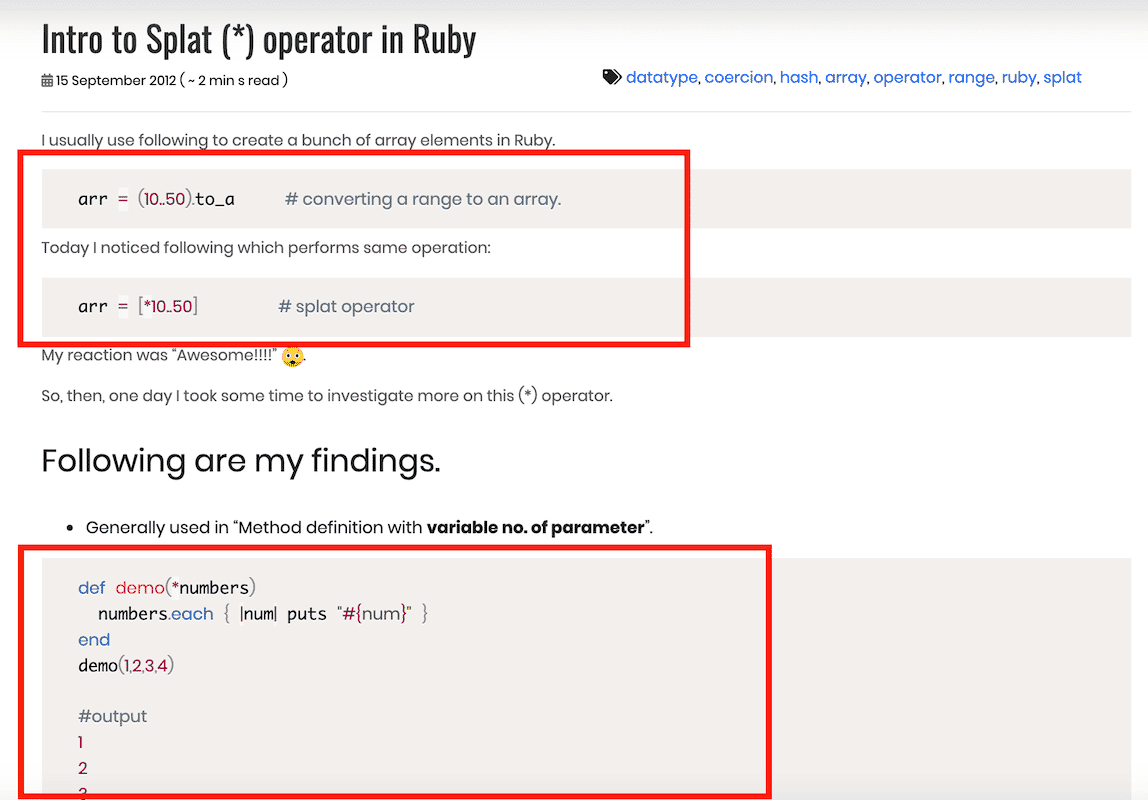Click the def demo(*numbers) code line
Viewport: 1148px width, 800px height.
coord(167,588)
